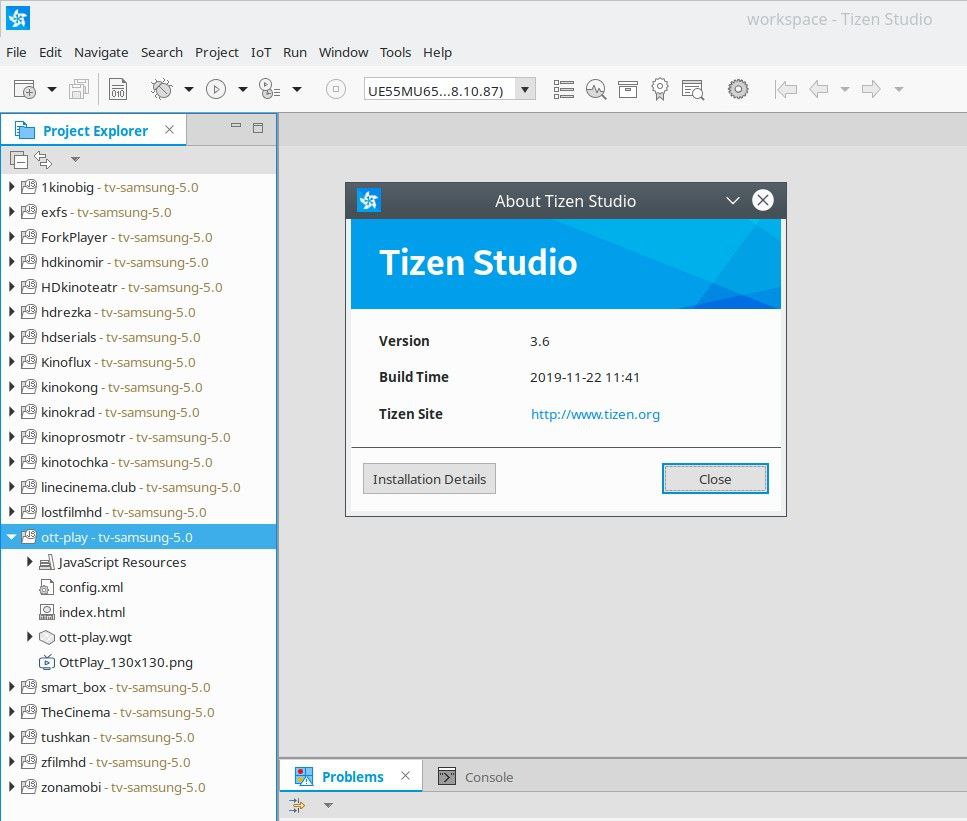The image size is (967, 821).
Task: Click the last edit location arrow
Action: pyautogui.click(x=786, y=89)
